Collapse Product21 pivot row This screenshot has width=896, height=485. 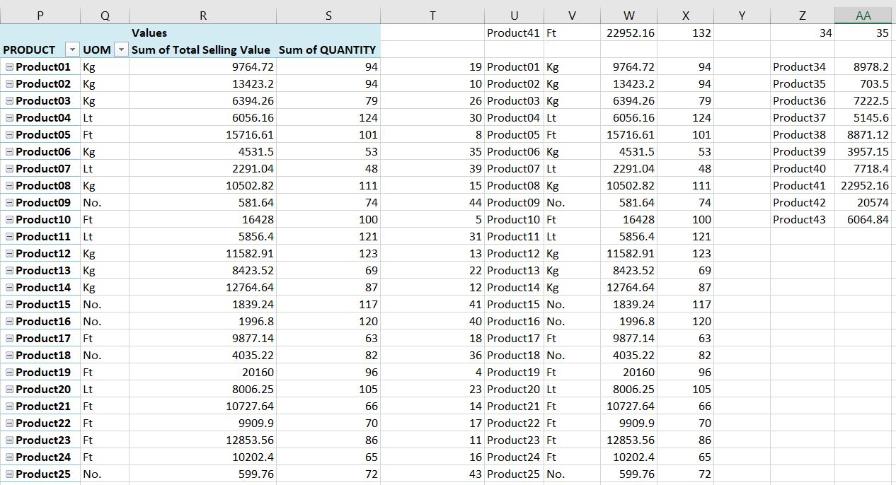coord(9,406)
